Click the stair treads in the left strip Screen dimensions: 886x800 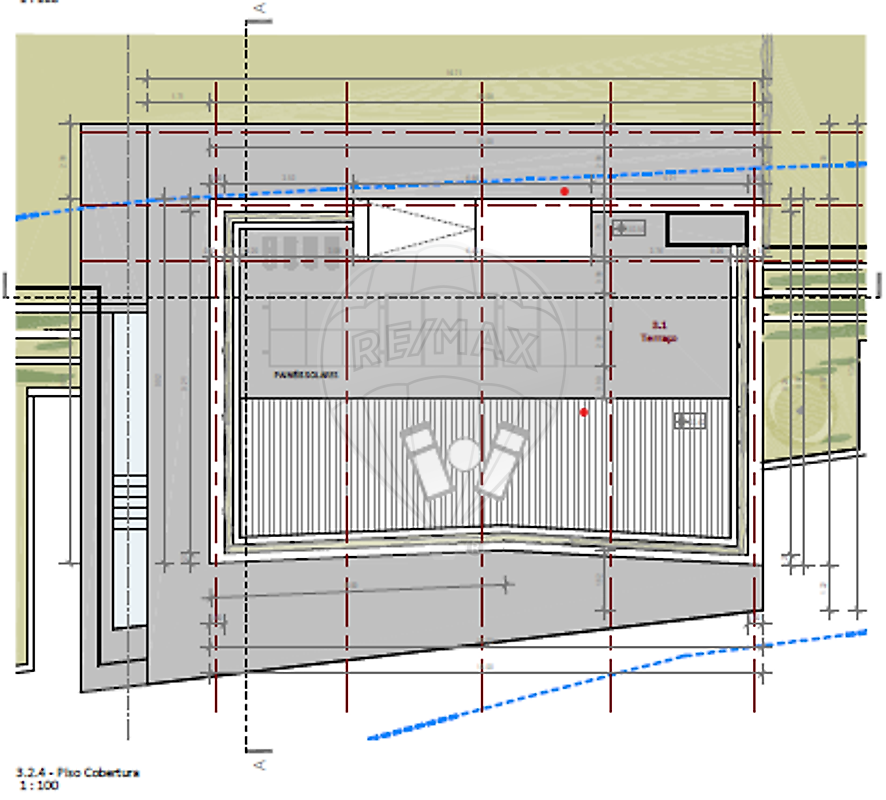[129, 502]
